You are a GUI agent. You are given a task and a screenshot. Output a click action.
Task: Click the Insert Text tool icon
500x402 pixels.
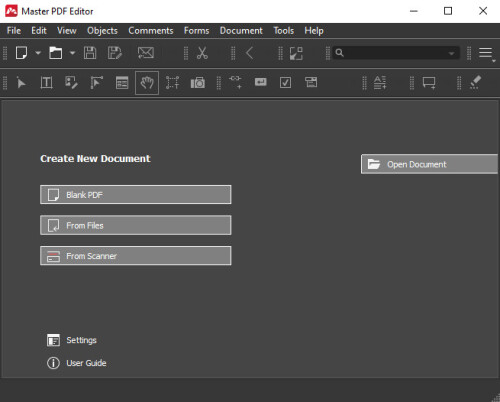point(380,82)
